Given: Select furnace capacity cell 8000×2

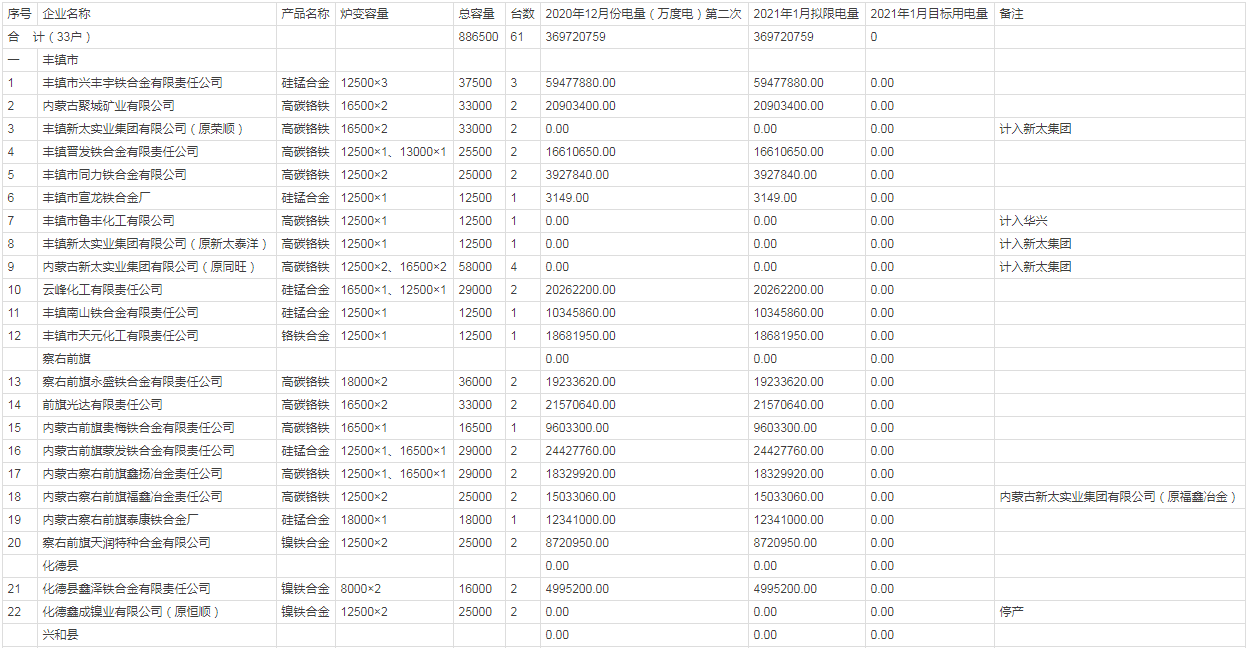Looking at the screenshot, I should coord(361,589).
